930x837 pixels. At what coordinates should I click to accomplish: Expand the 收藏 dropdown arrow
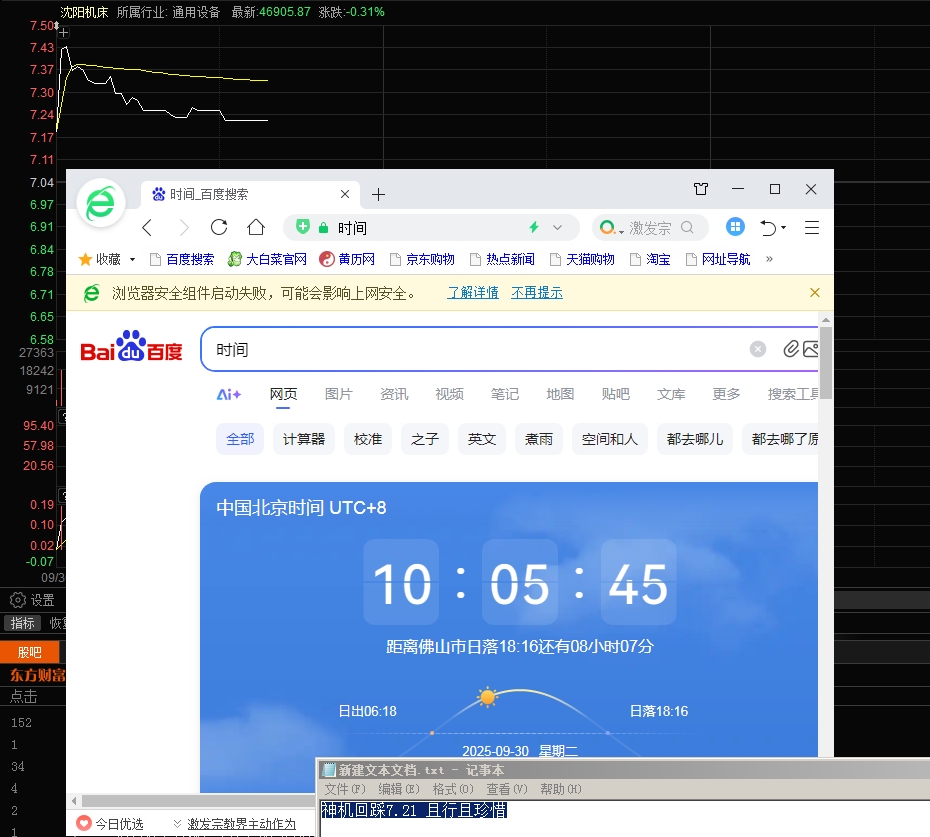coord(132,259)
